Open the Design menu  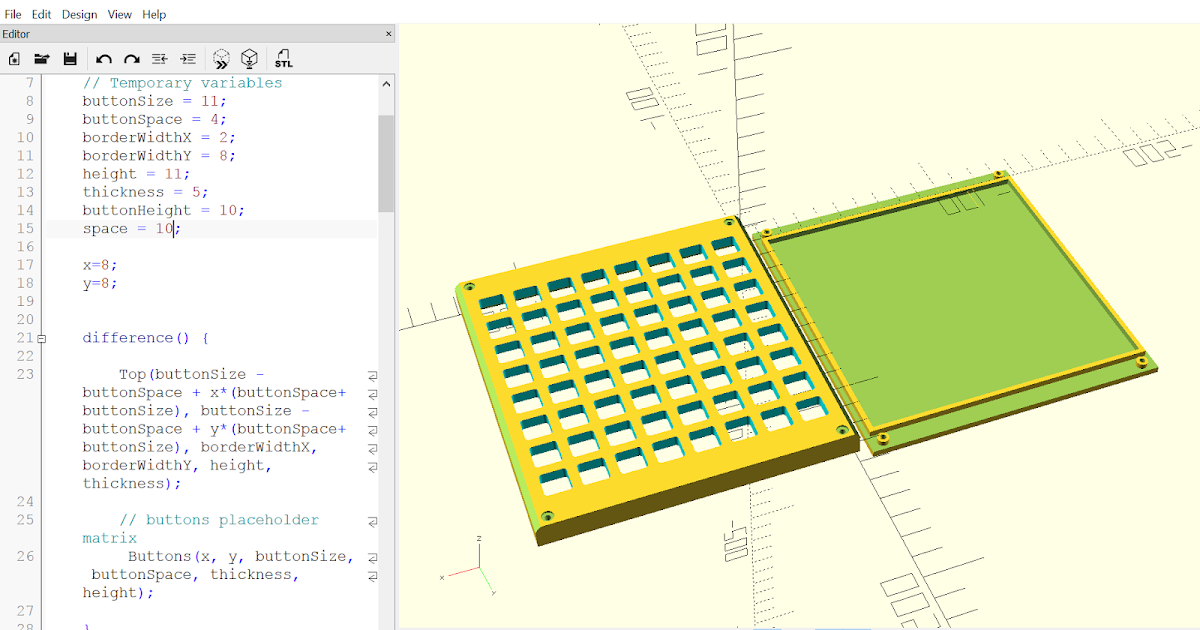(x=79, y=14)
